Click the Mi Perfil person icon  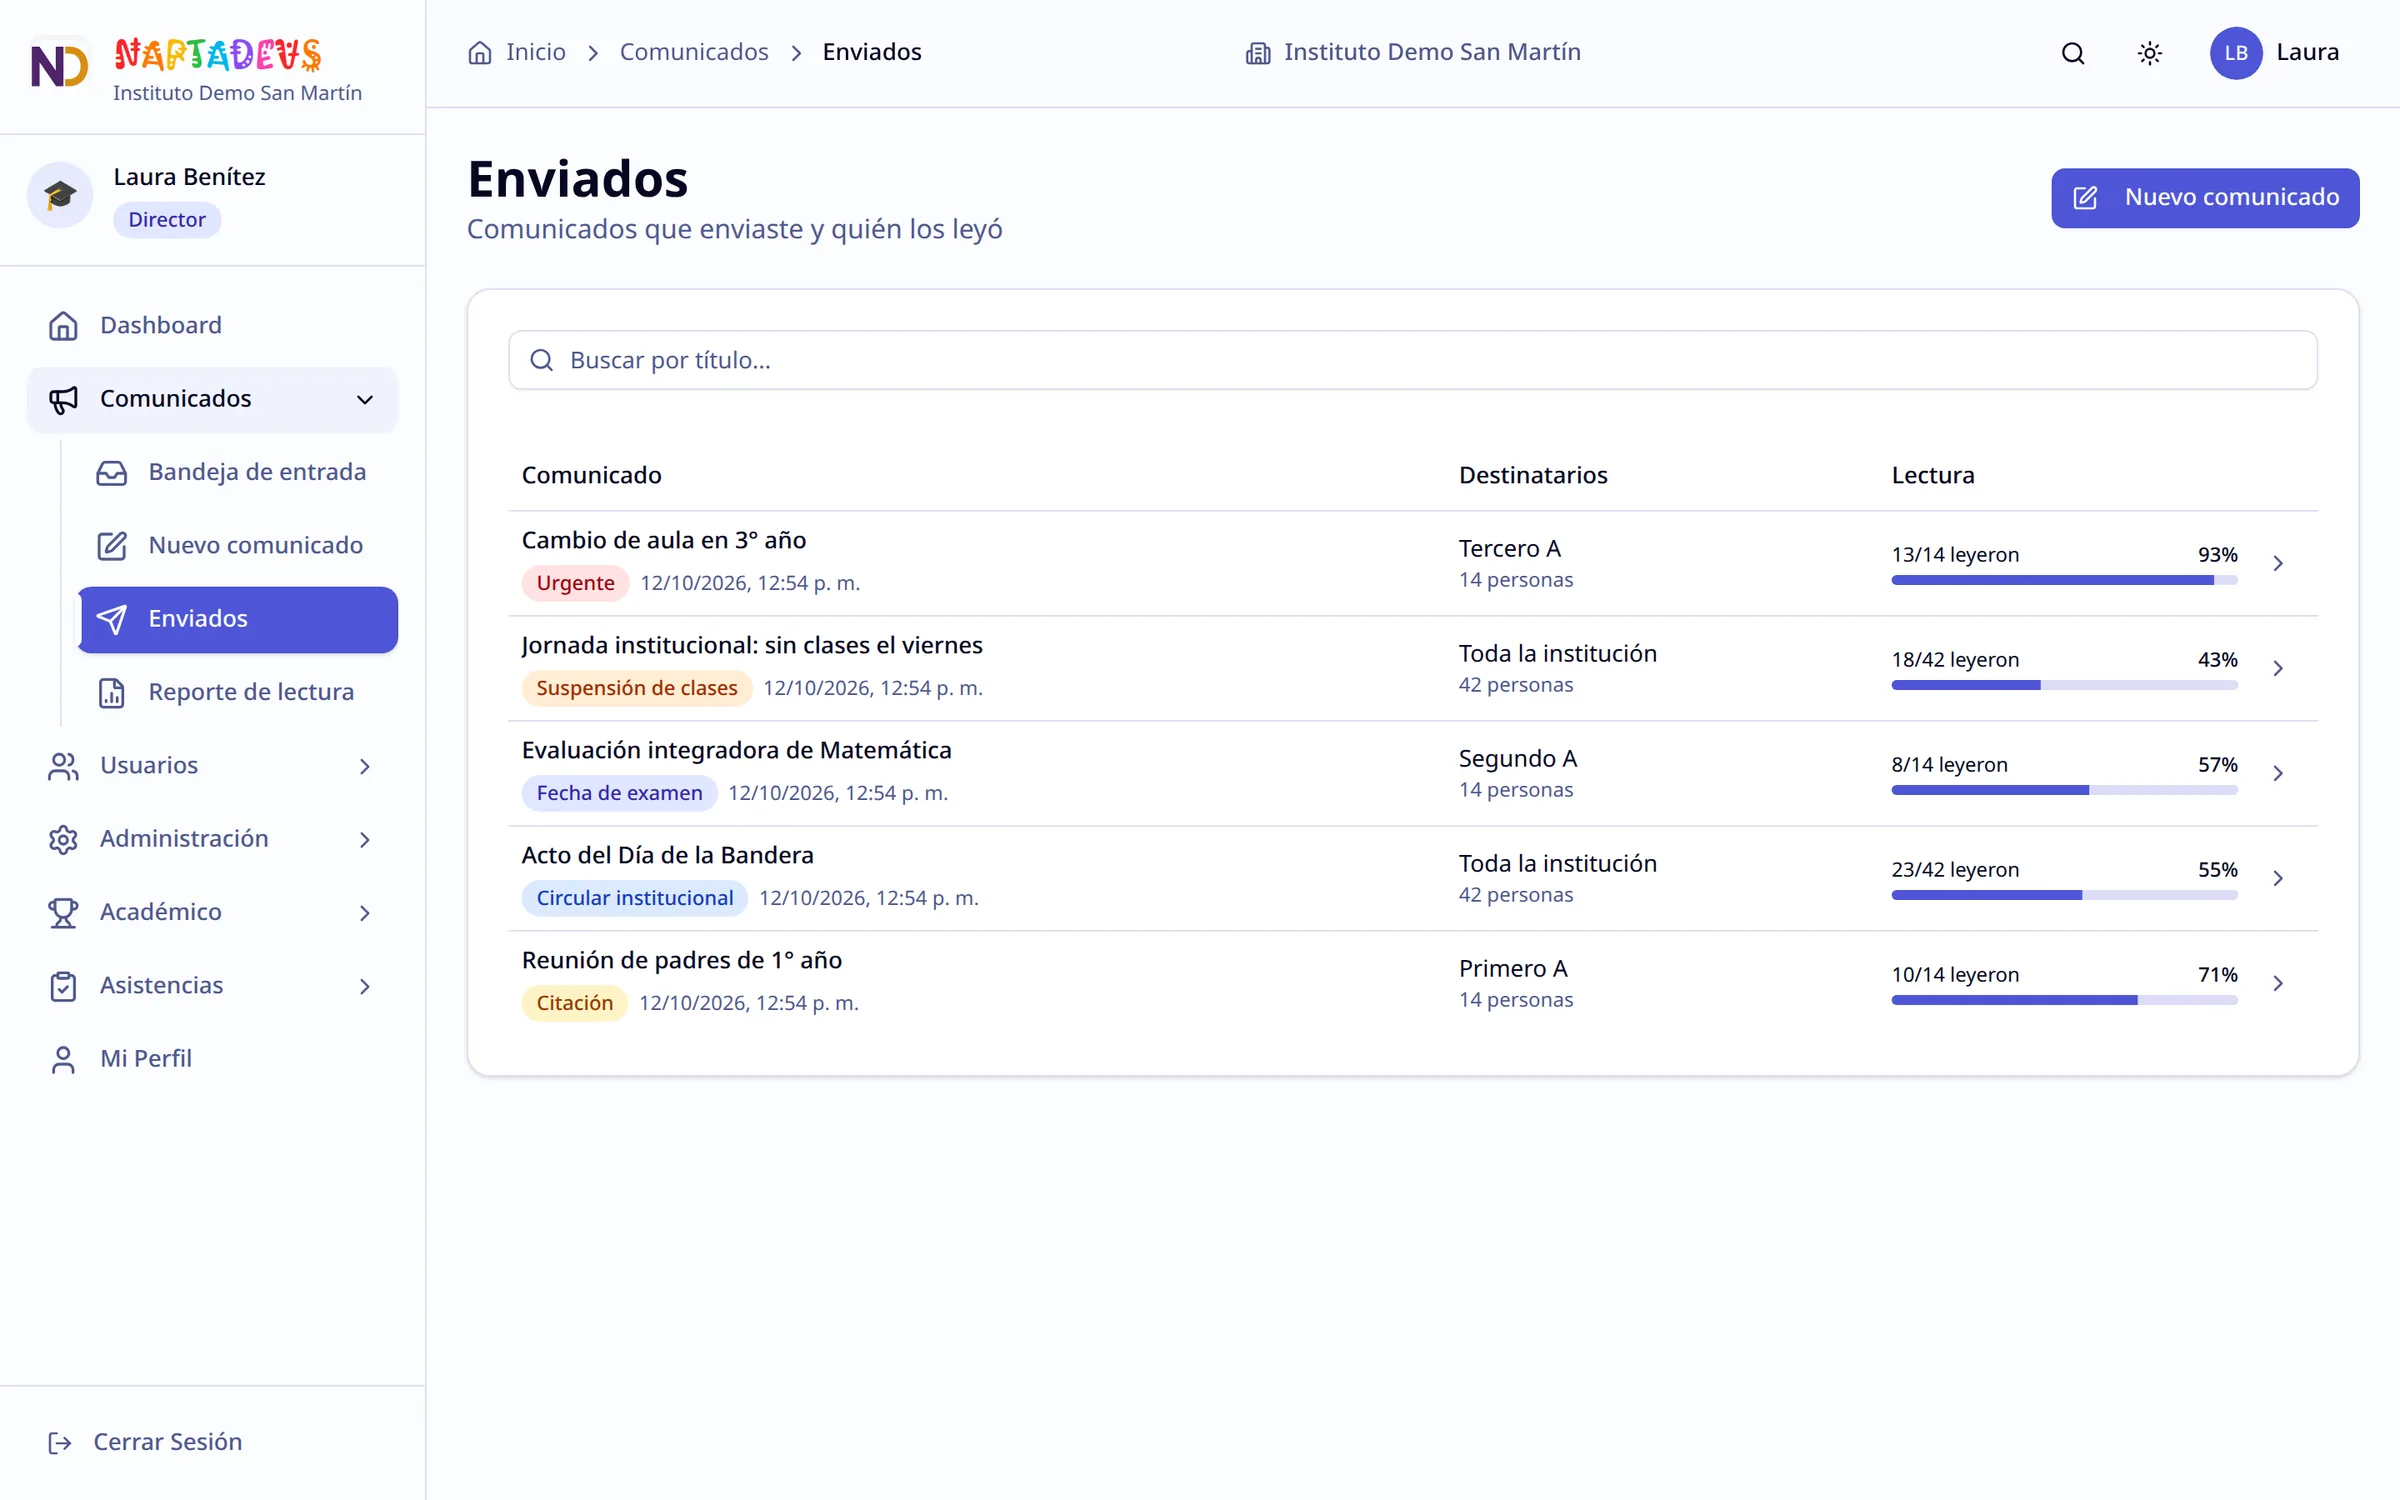[x=63, y=1059]
